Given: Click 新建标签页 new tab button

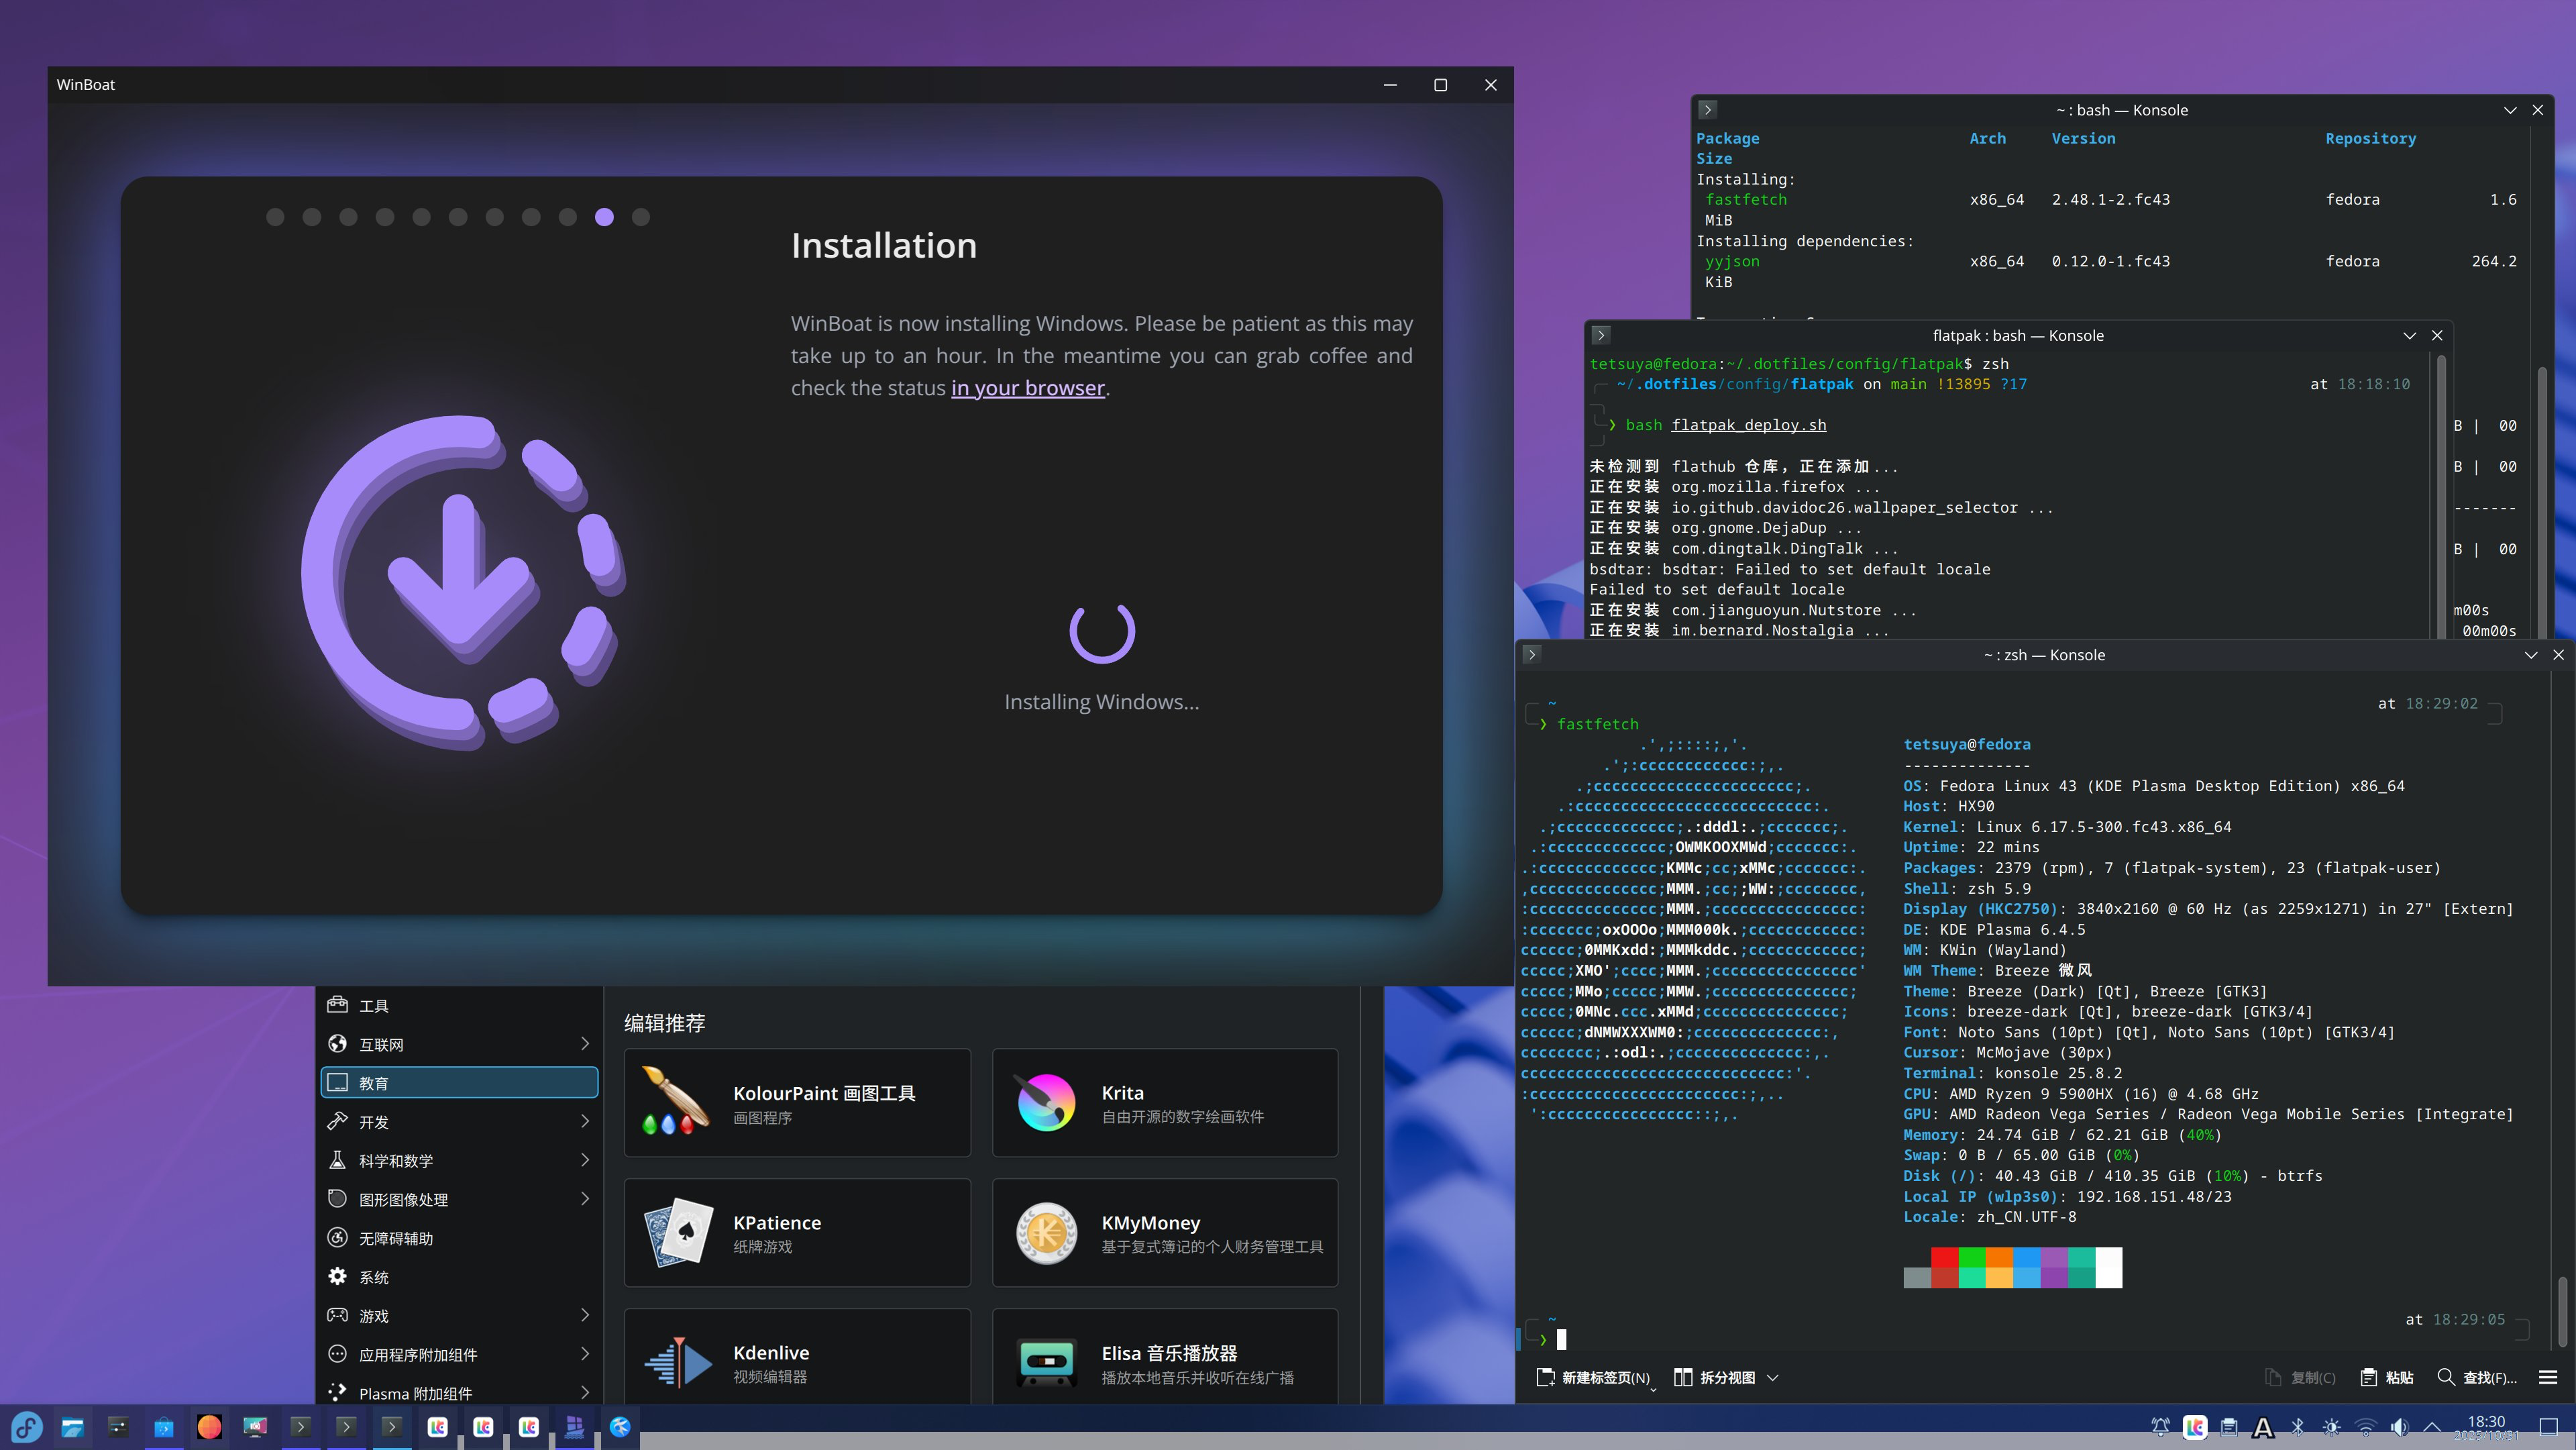Looking at the screenshot, I should [x=1593, y=1377].
